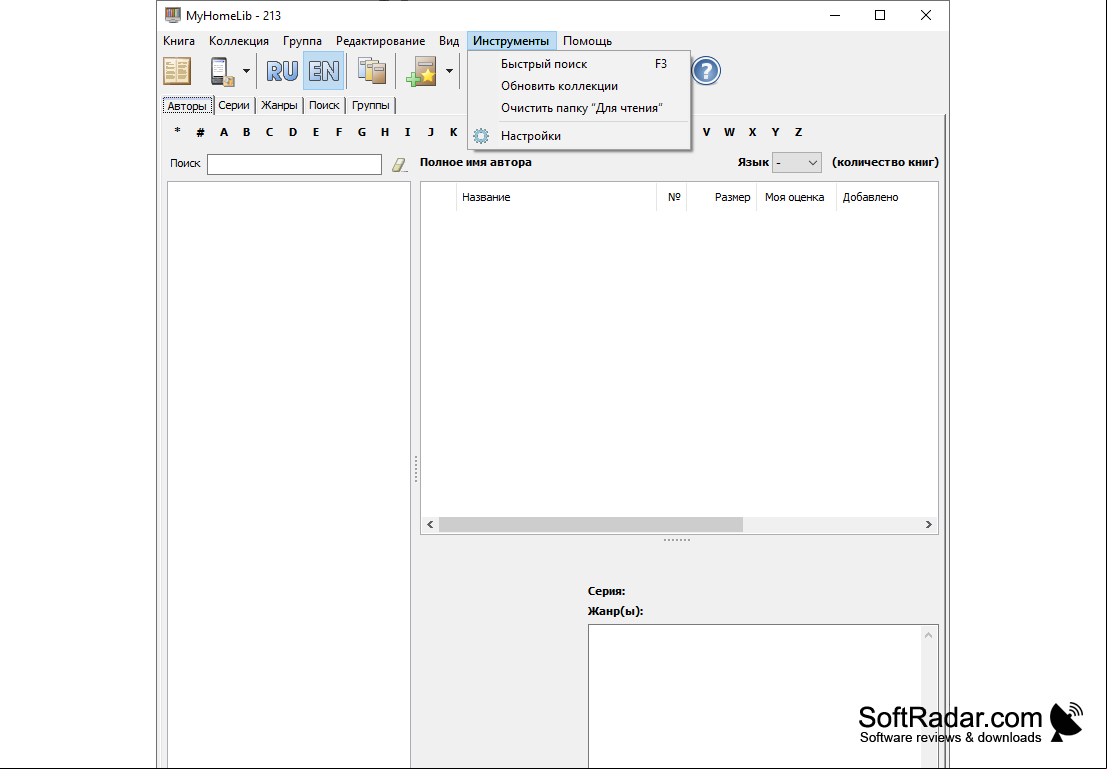Open the Вид menu
Viewport: 1107px width, 769px height.
click(x=449, y=41)
